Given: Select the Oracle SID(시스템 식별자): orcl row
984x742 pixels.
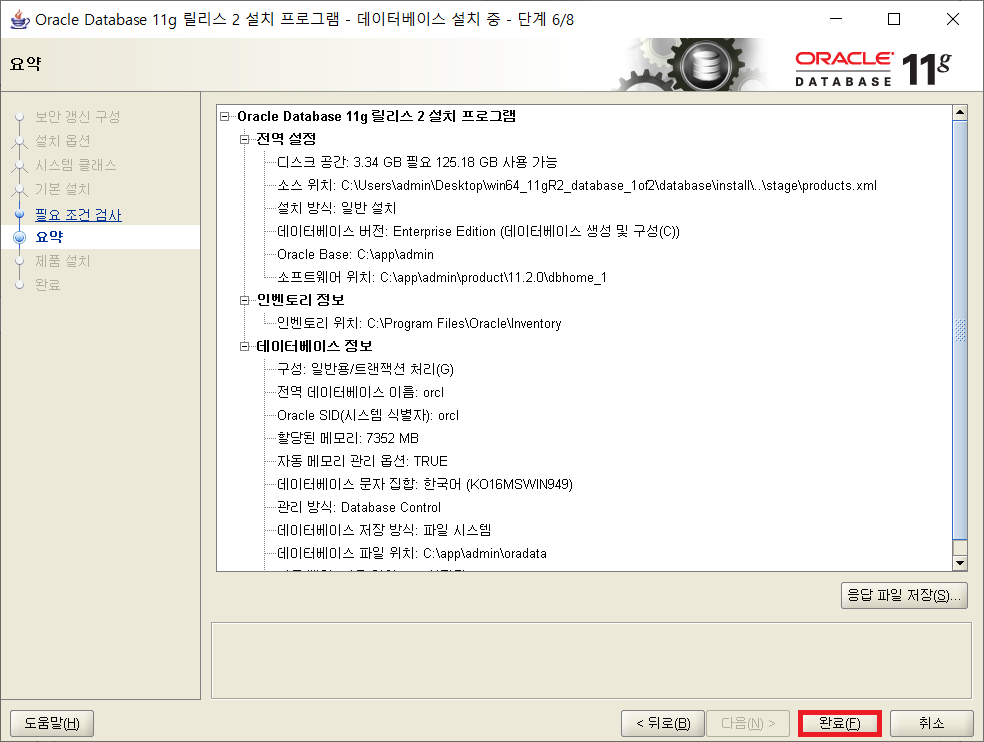Looking at the screenshot, I should (368, 416).
